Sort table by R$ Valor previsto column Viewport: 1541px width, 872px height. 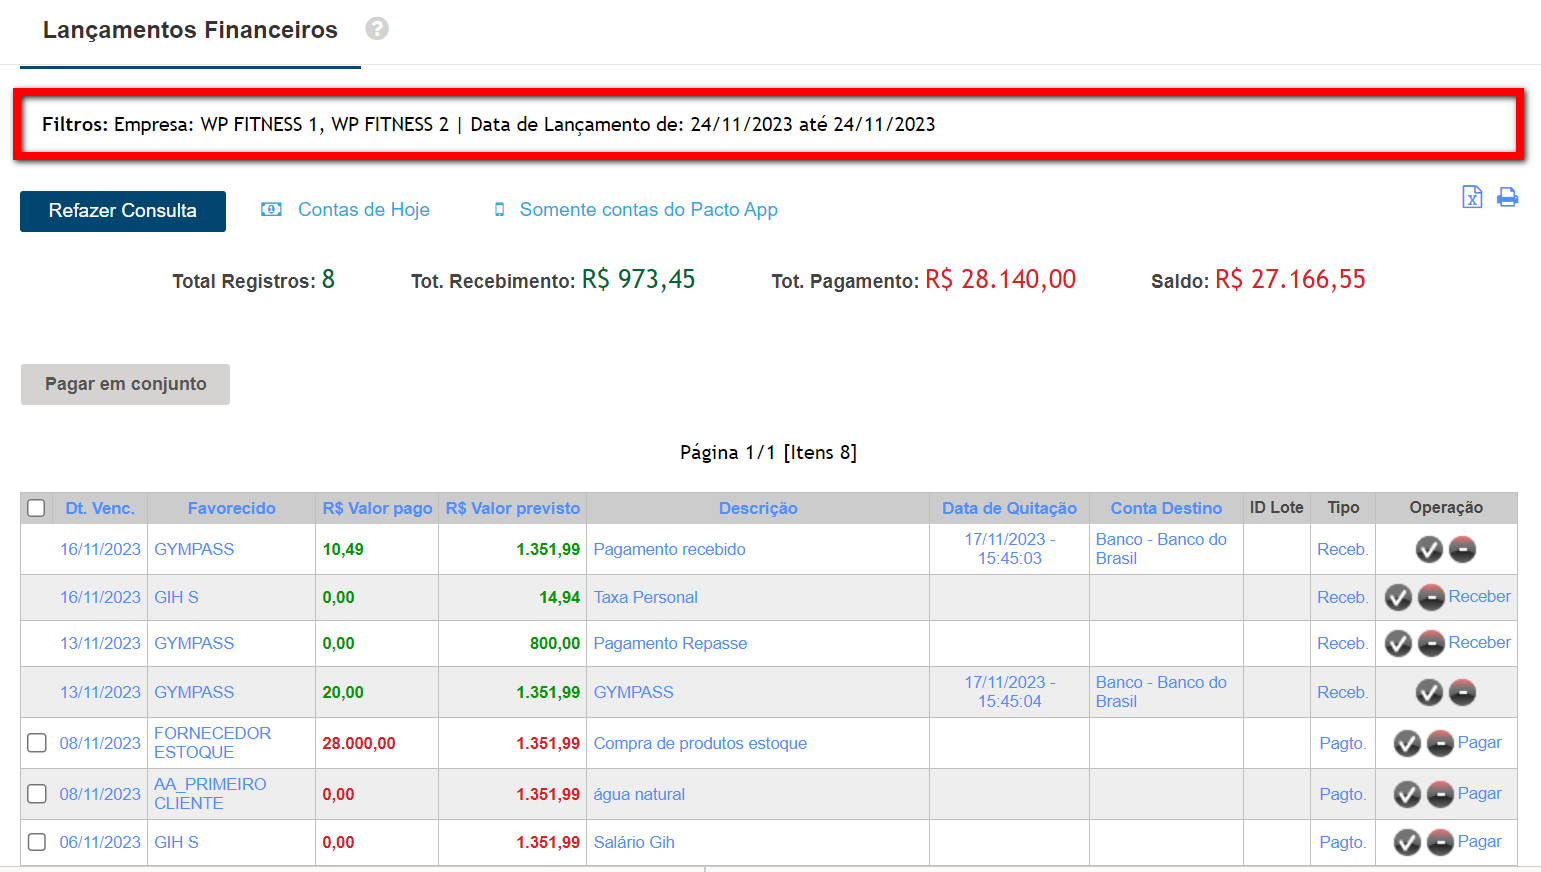(x=512, y=508)
